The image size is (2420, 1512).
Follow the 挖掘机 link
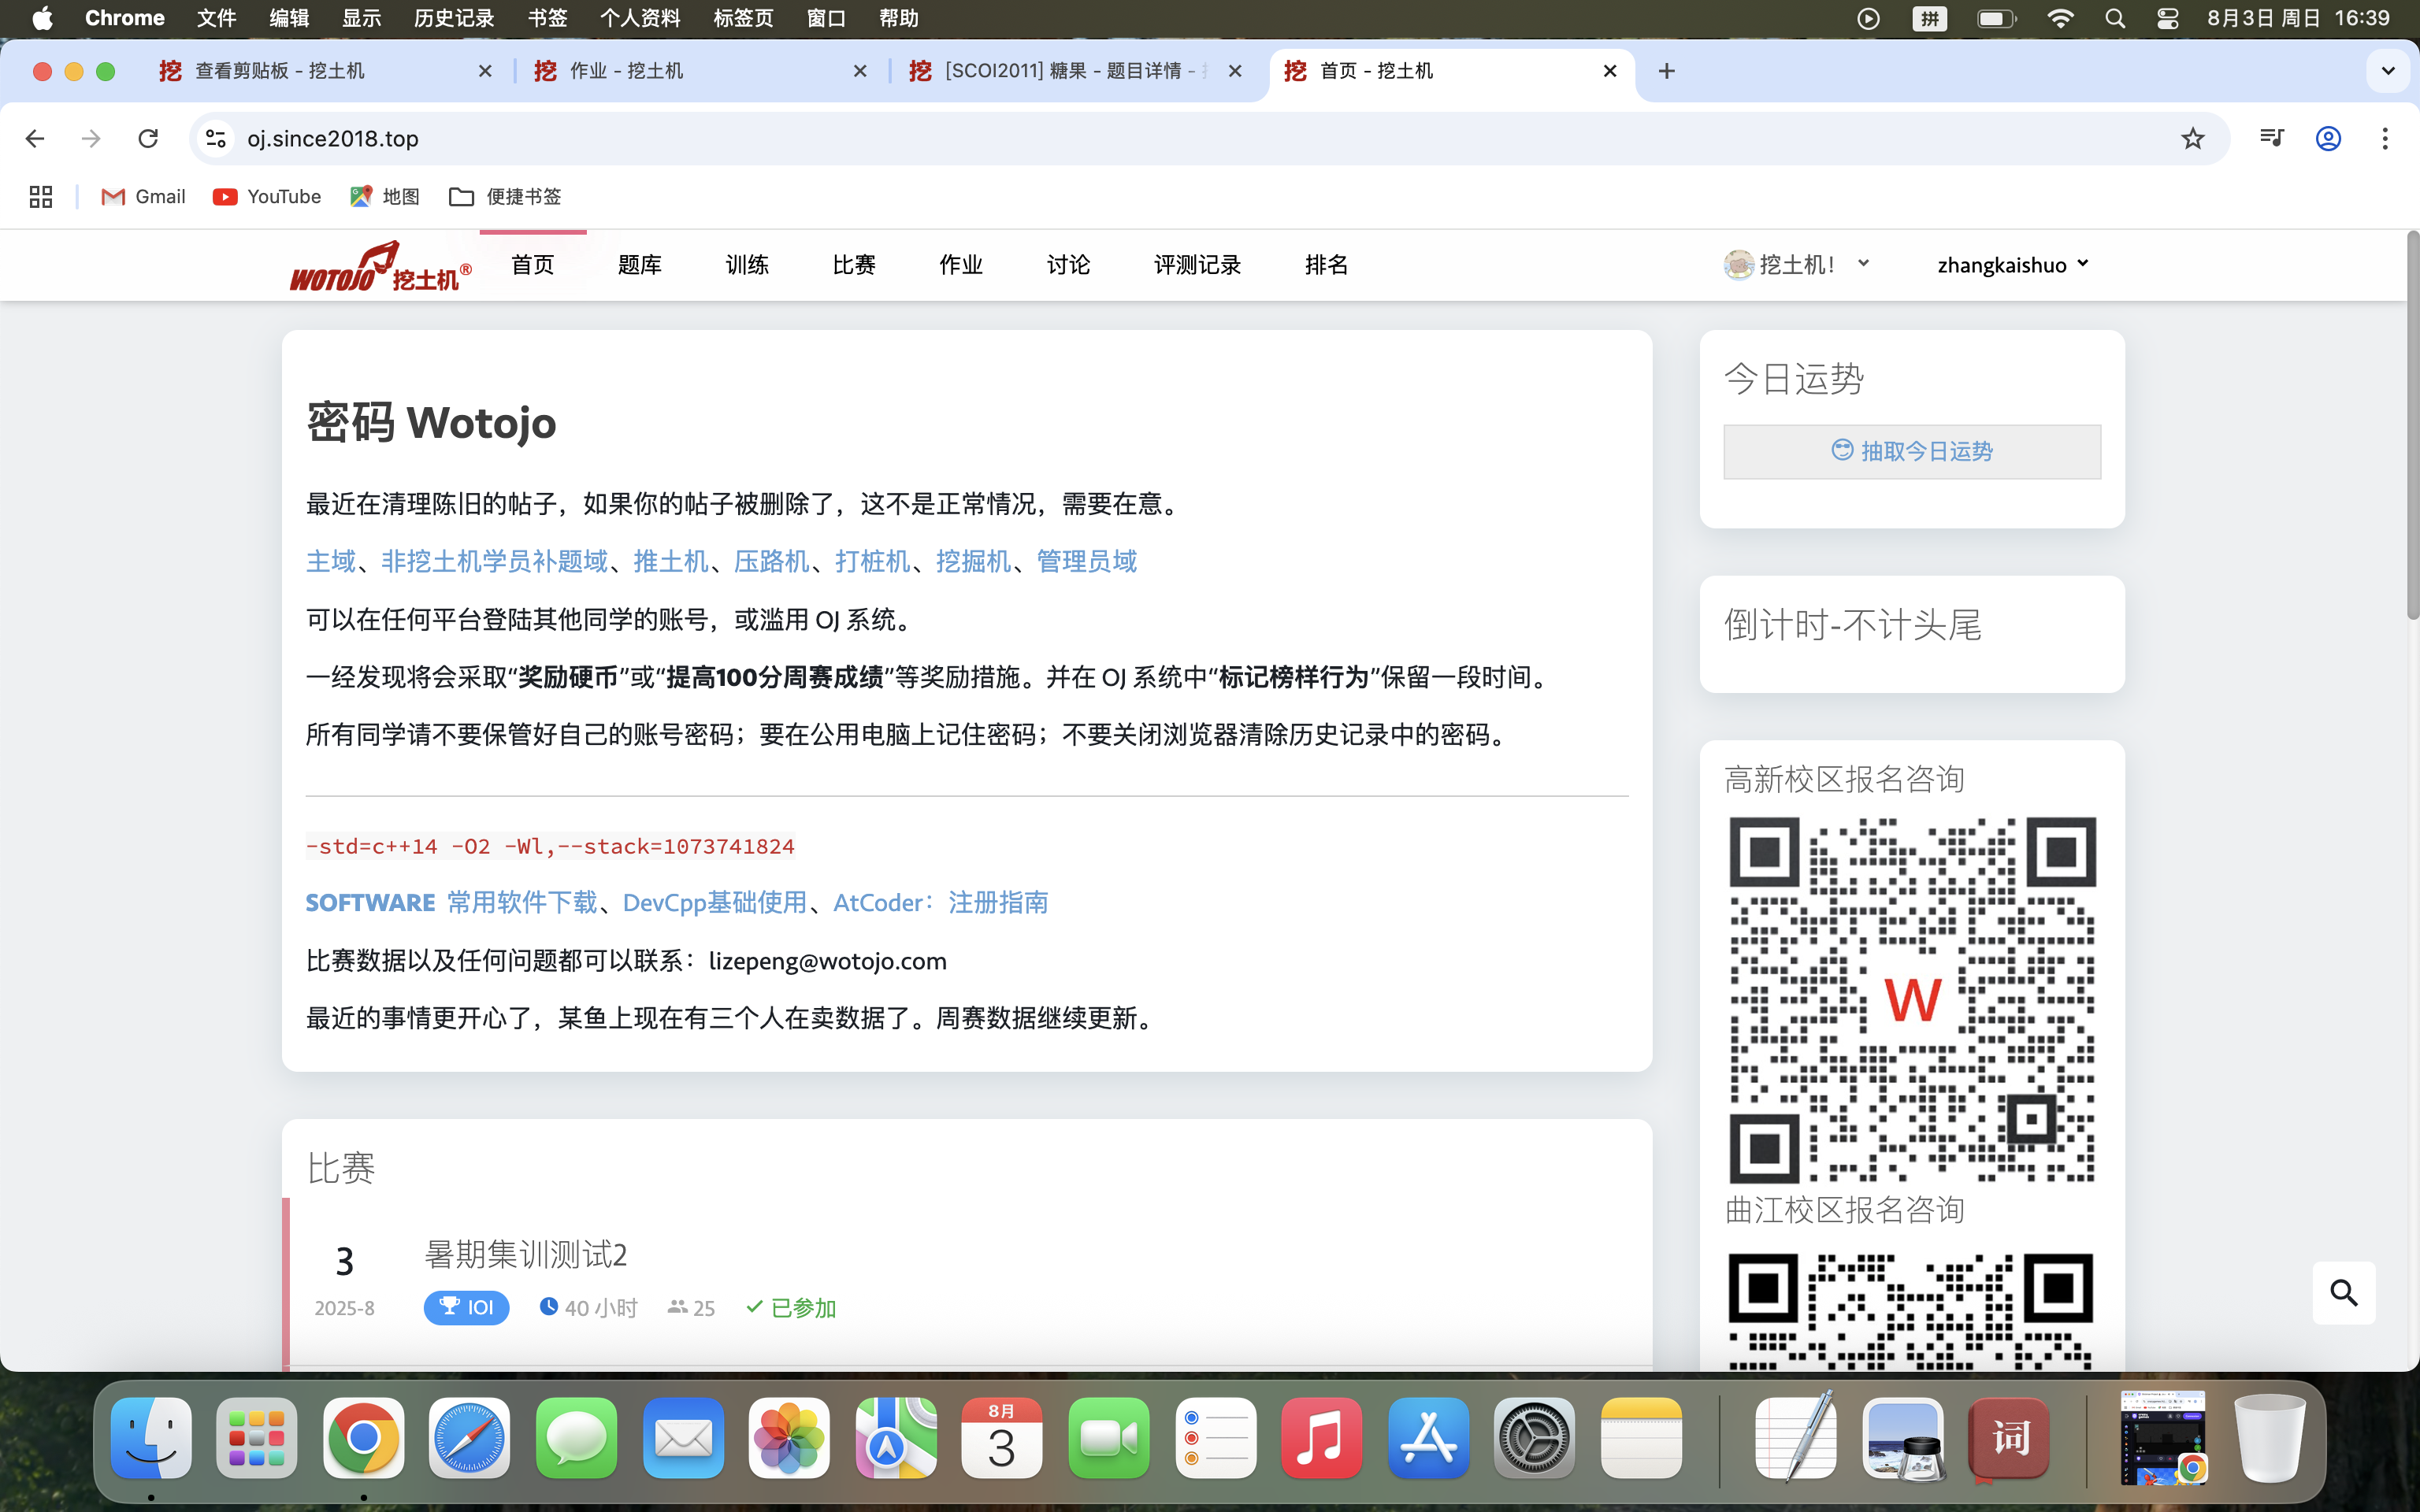click(974, 561)
